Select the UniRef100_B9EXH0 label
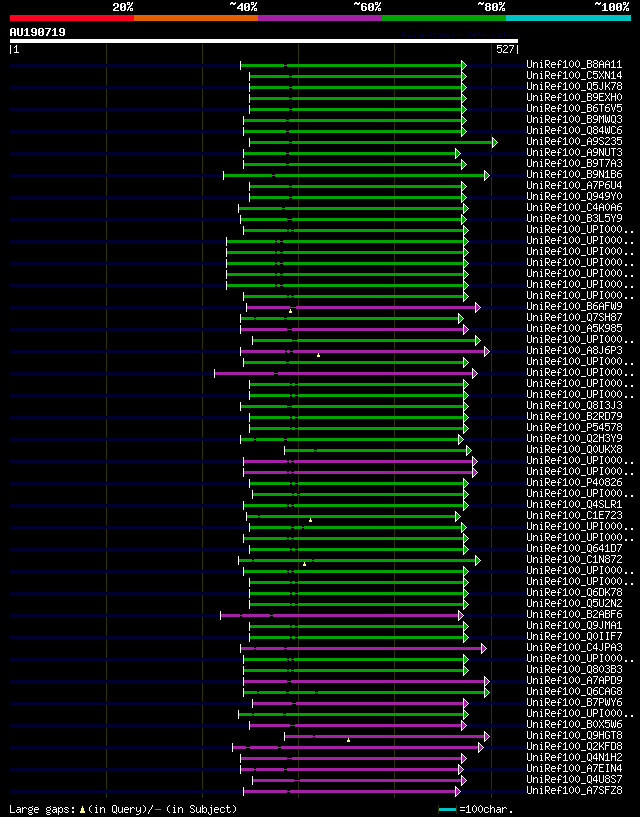 click(x=574, y=97)
